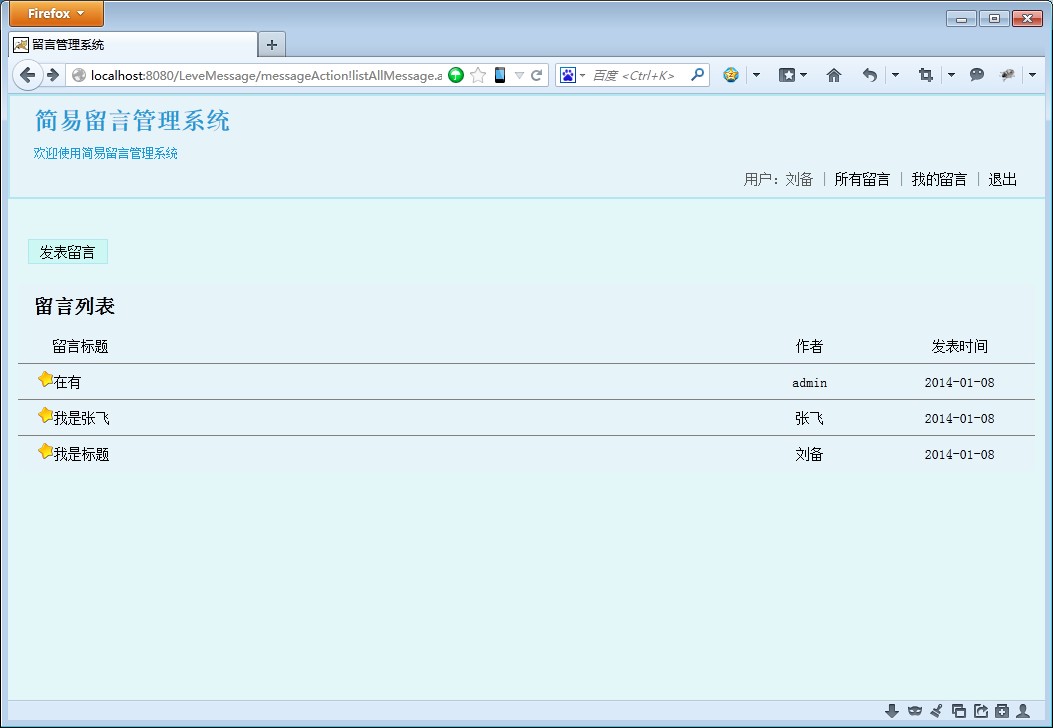Screen dimensions: 1053x728
Task: Open the message titled 我是标题
Action: tap(81, 454)
